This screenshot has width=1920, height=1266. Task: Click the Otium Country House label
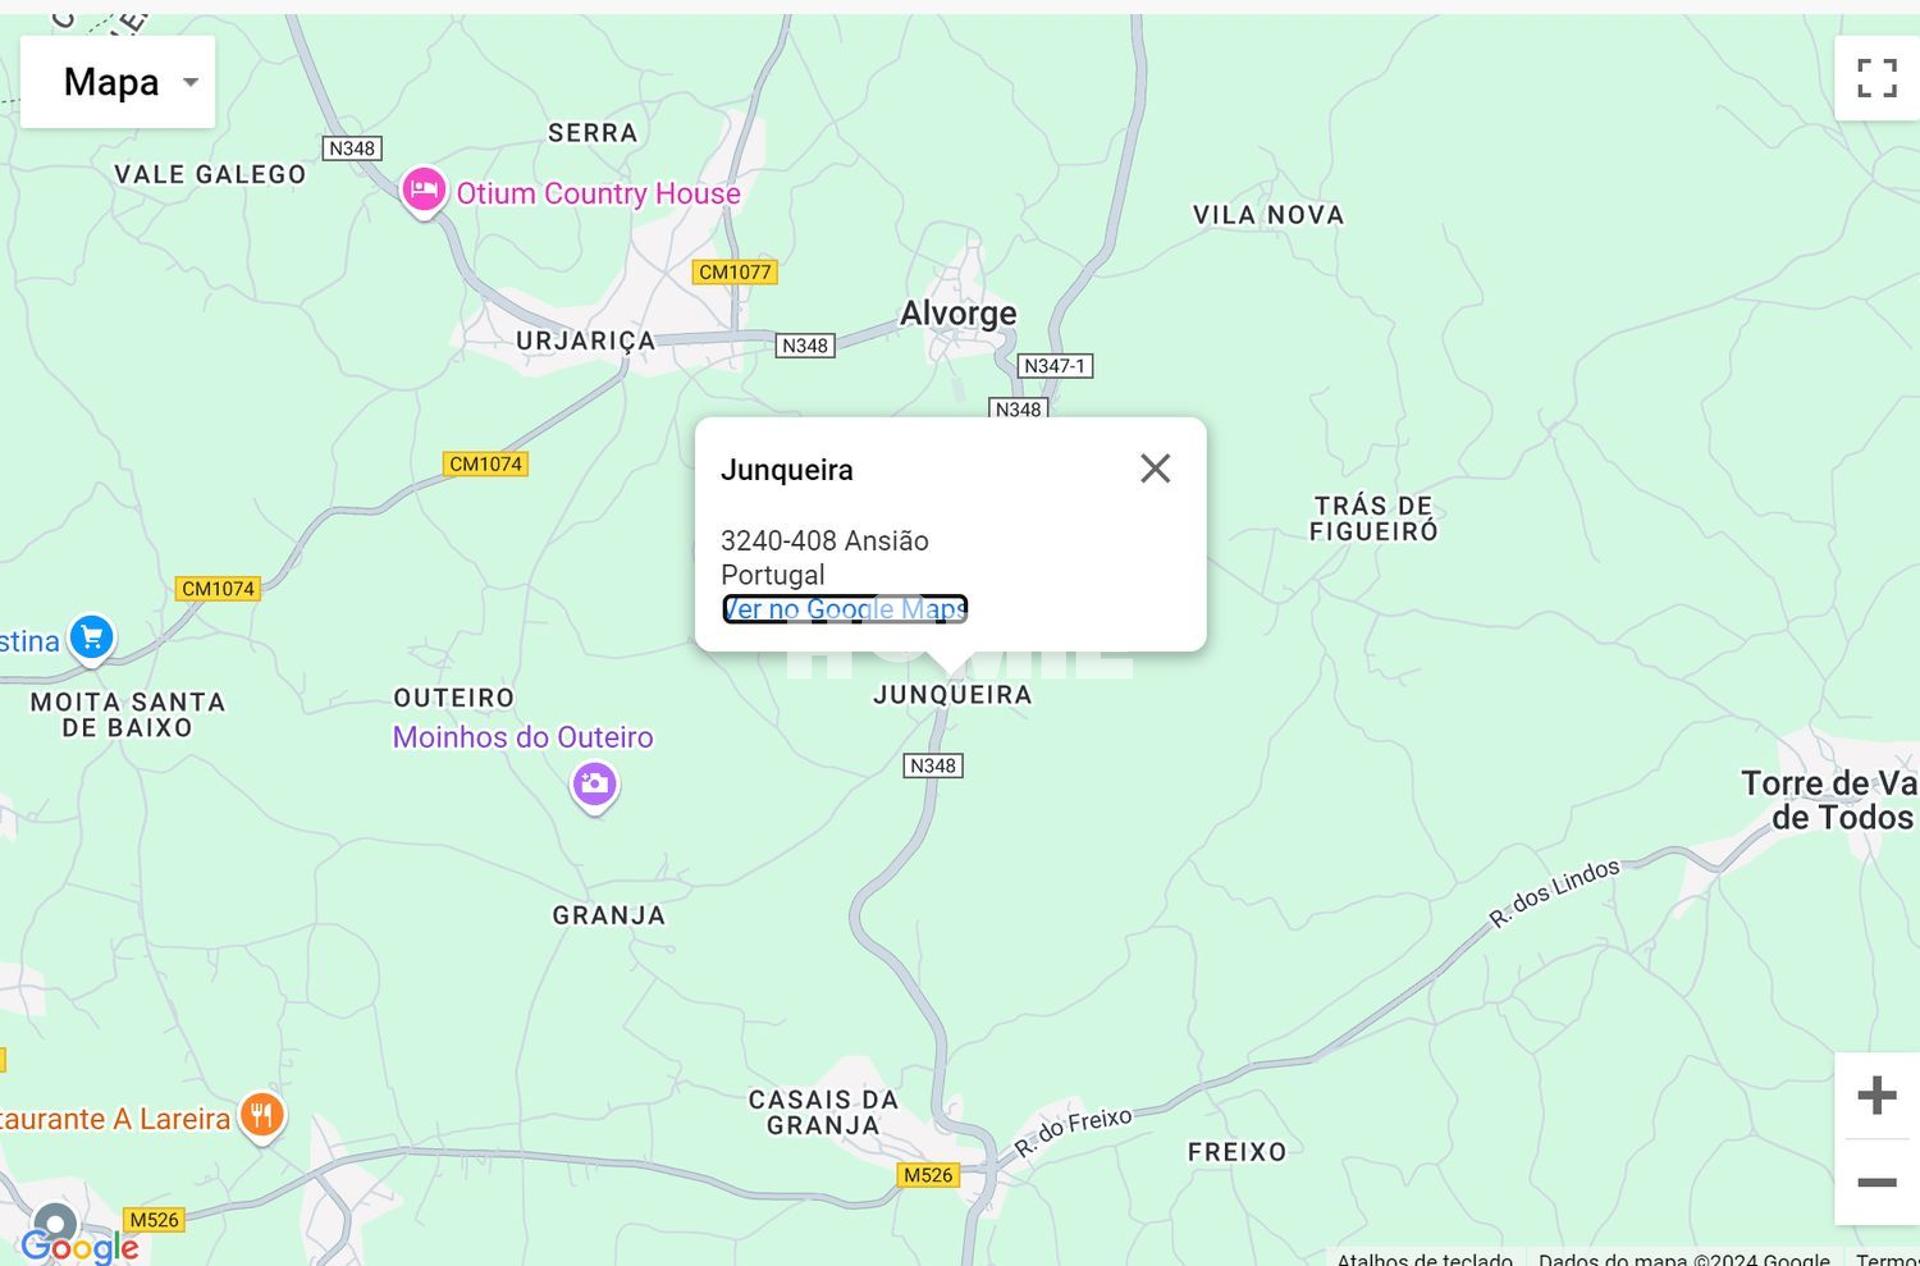point(598,193)
